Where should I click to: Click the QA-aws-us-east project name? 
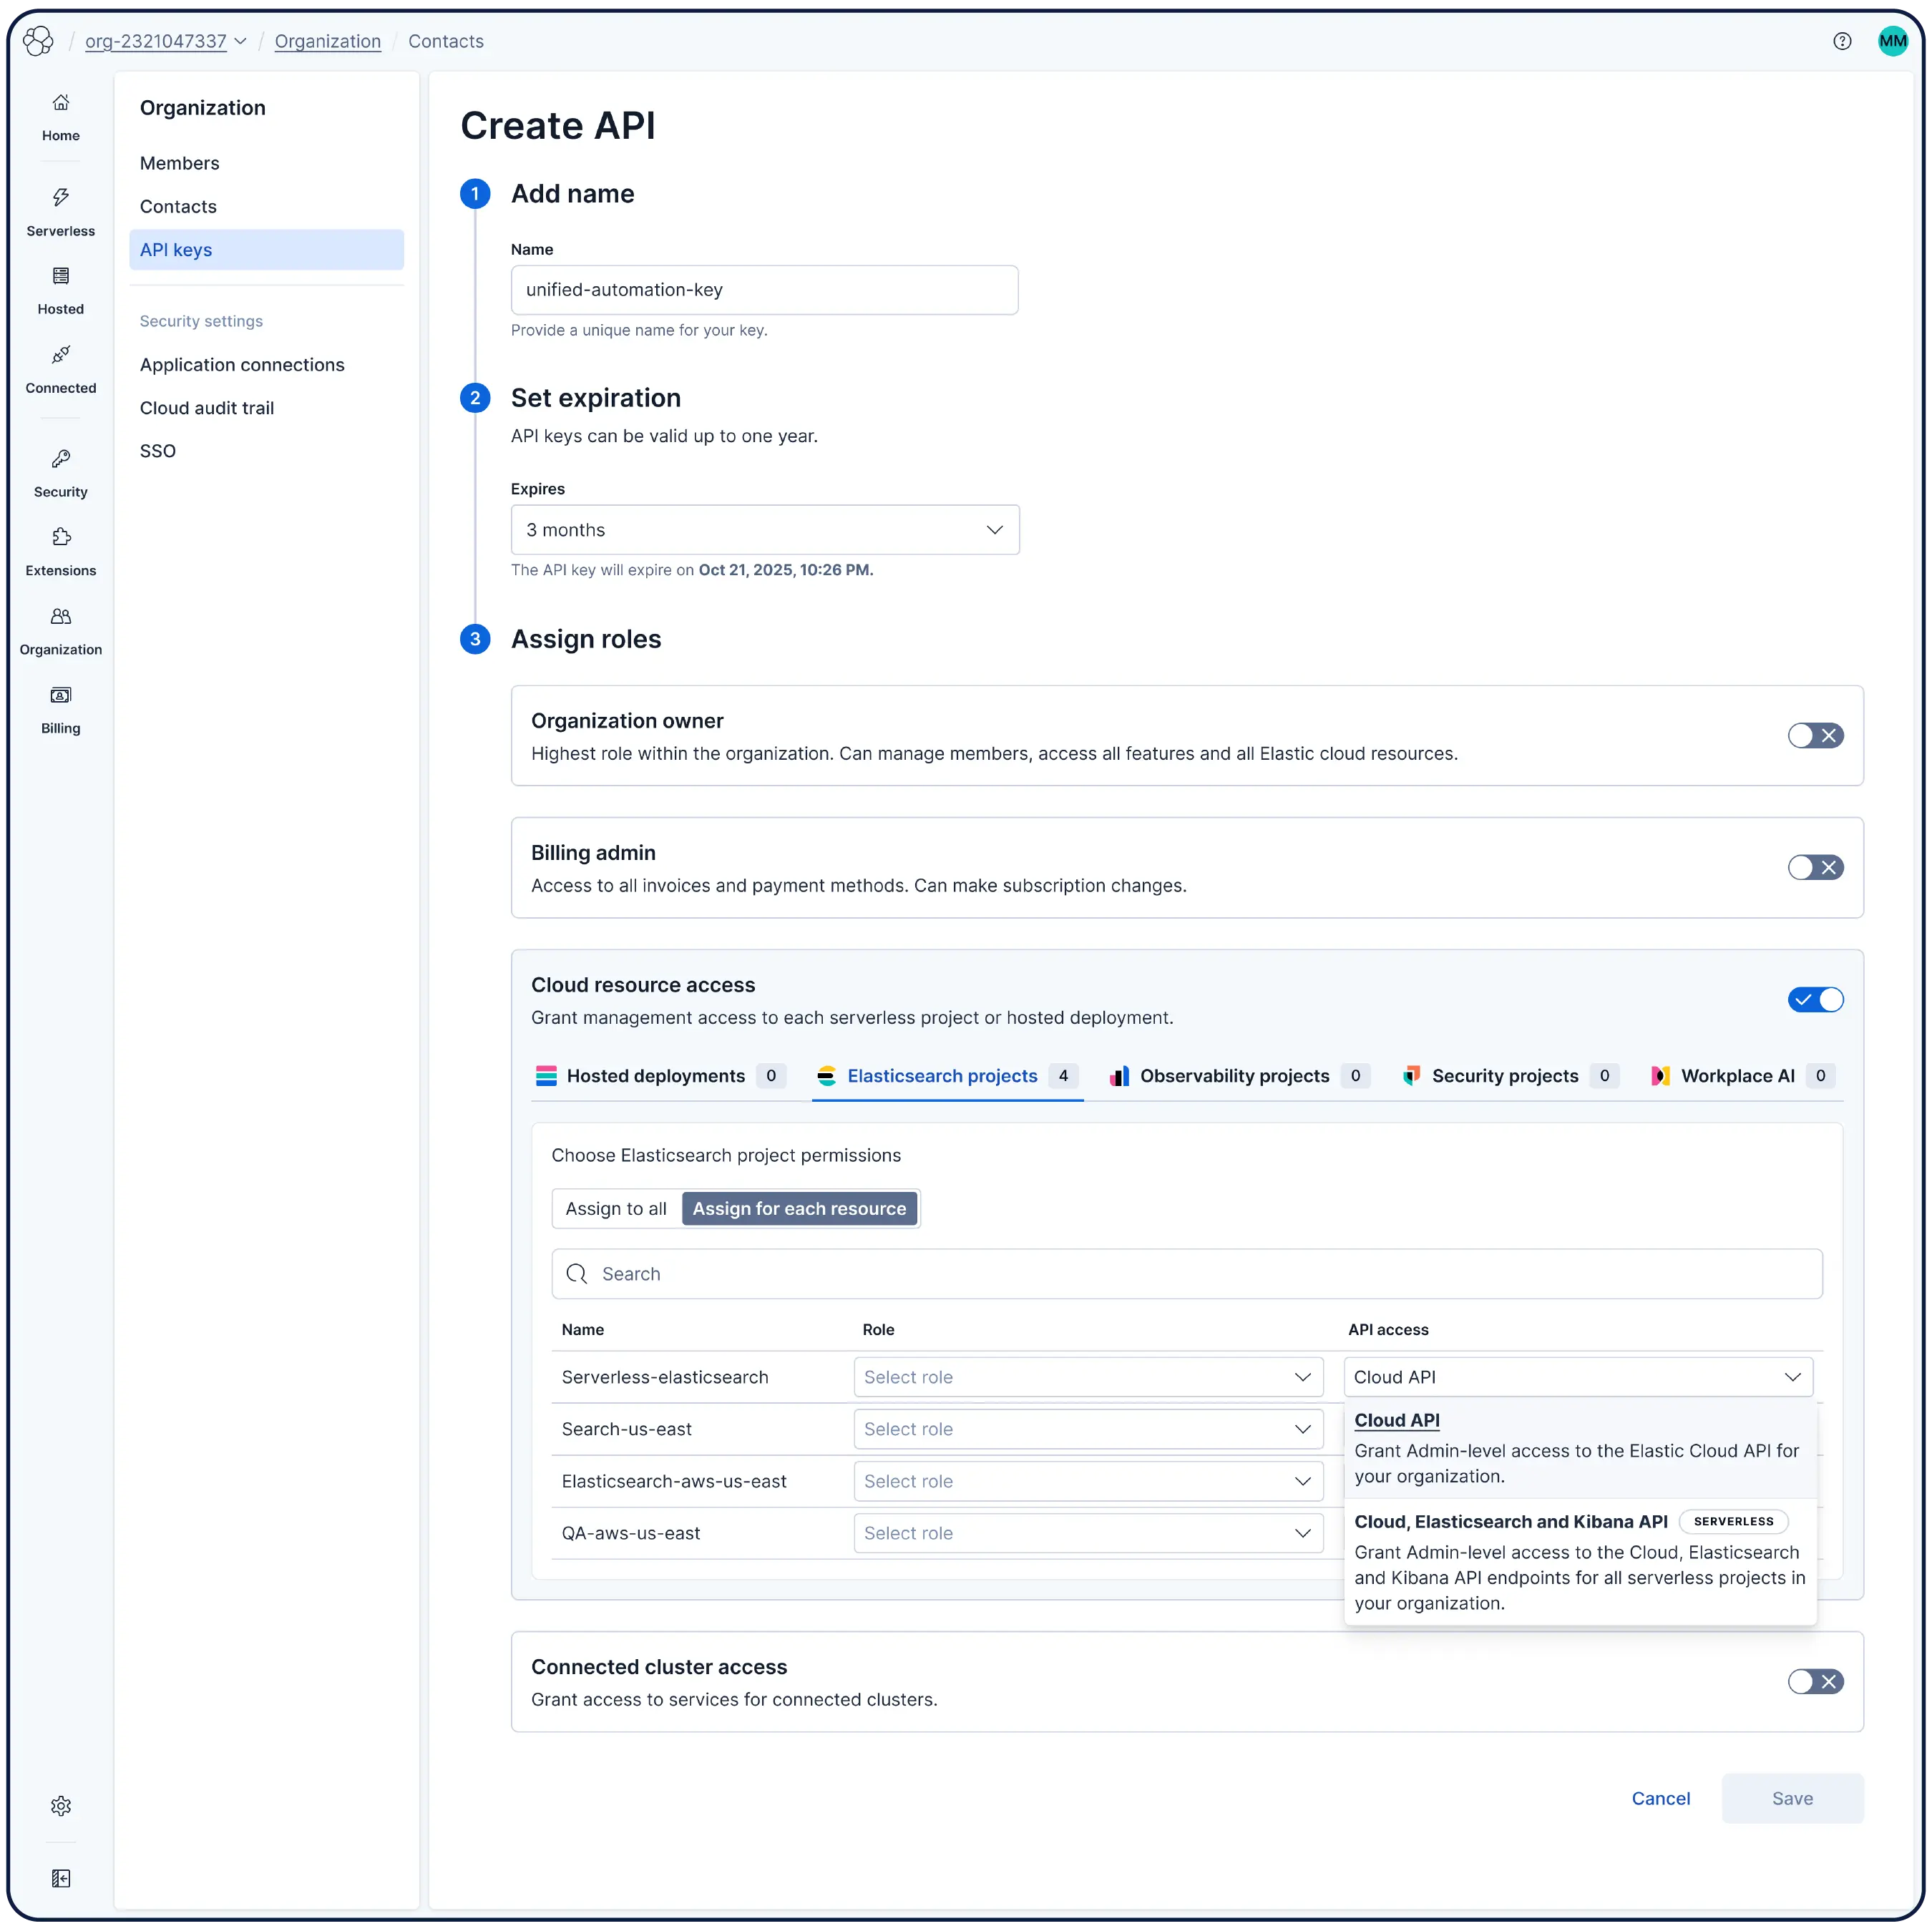[x=631, y=1533]
